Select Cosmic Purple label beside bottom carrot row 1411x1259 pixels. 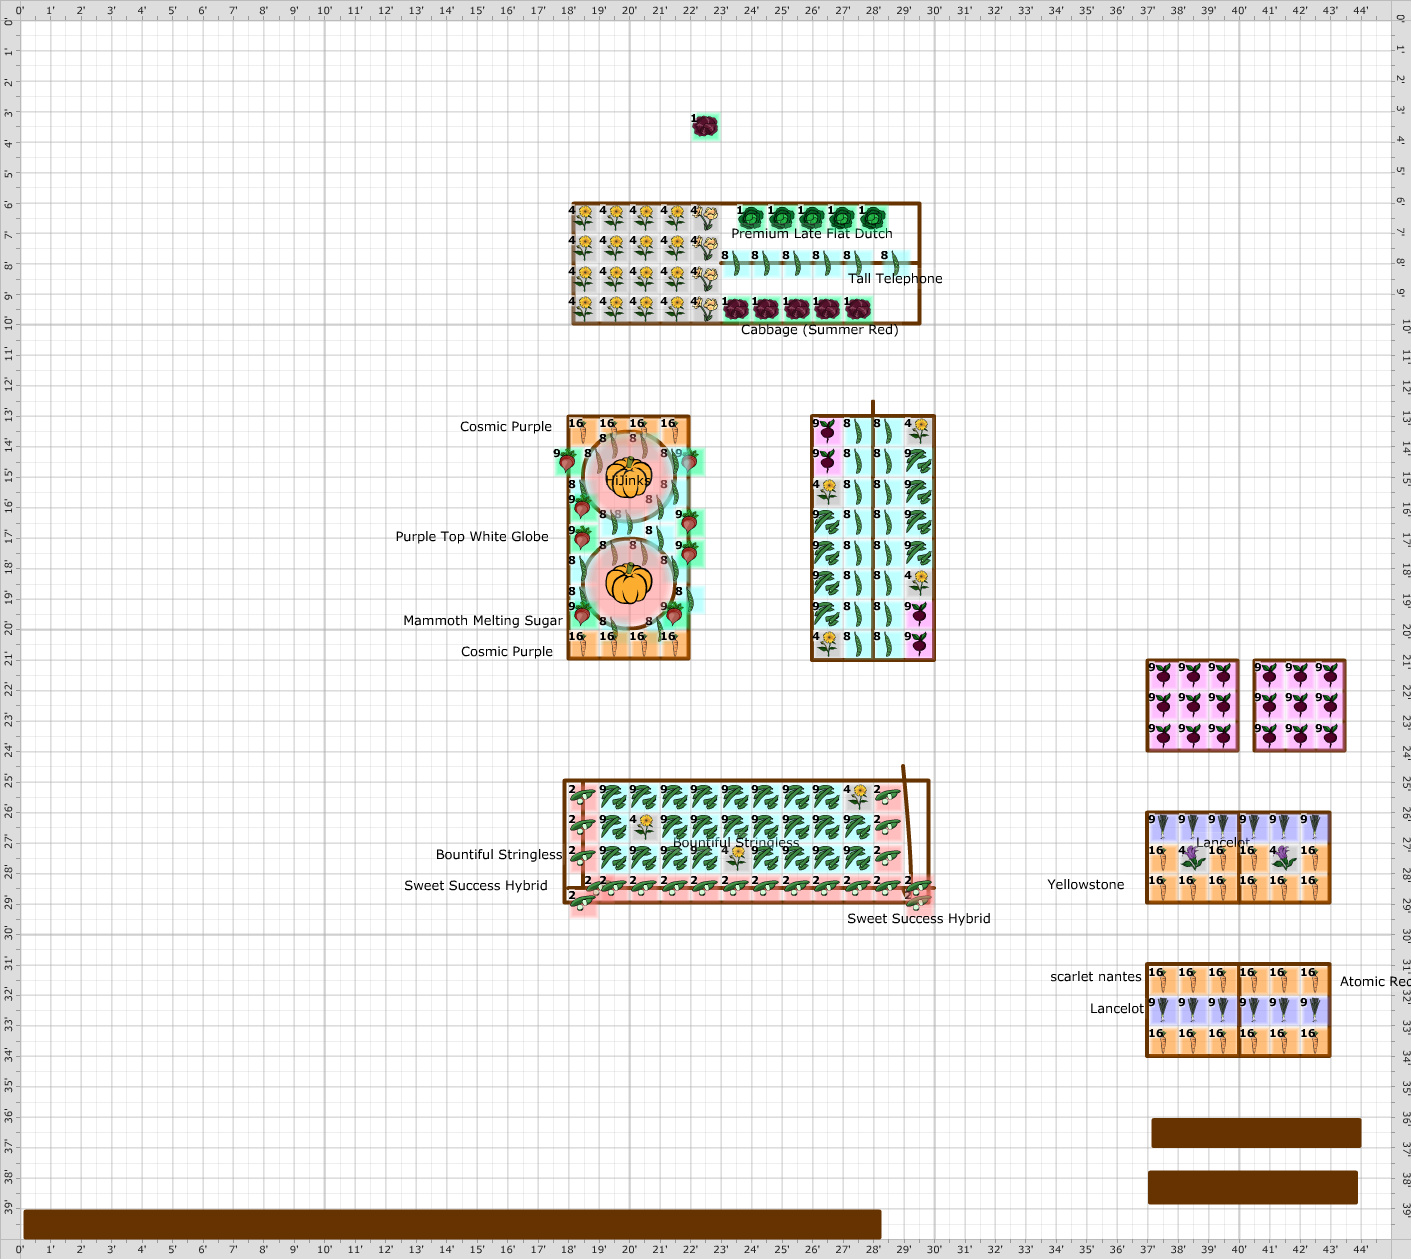507,652
